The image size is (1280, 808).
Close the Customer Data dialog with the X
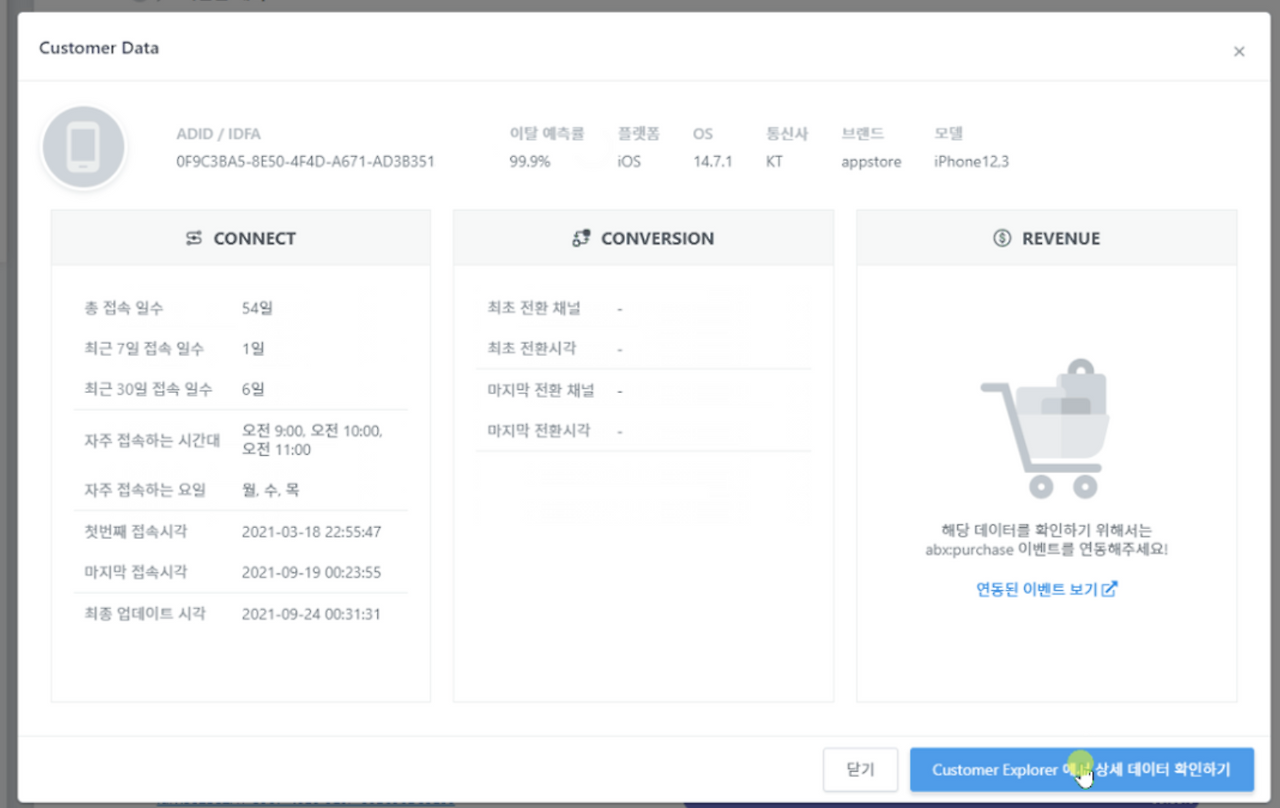click(1239, 51)
